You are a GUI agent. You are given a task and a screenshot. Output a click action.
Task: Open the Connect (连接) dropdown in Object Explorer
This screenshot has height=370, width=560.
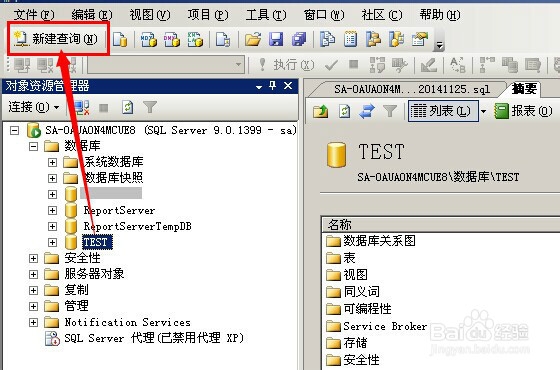click(x=34, y=107)
